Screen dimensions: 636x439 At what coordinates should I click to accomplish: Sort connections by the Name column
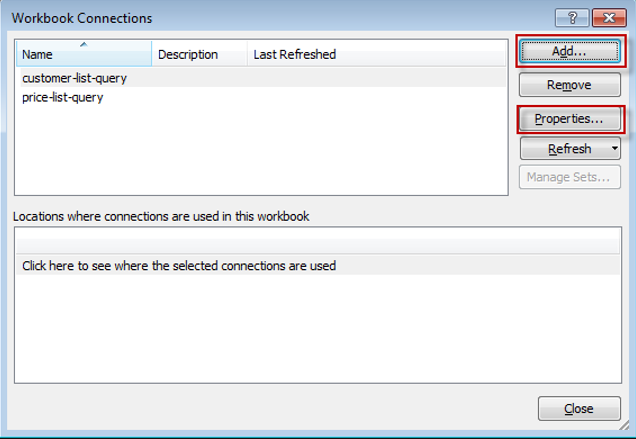click(x=83, y=54)
